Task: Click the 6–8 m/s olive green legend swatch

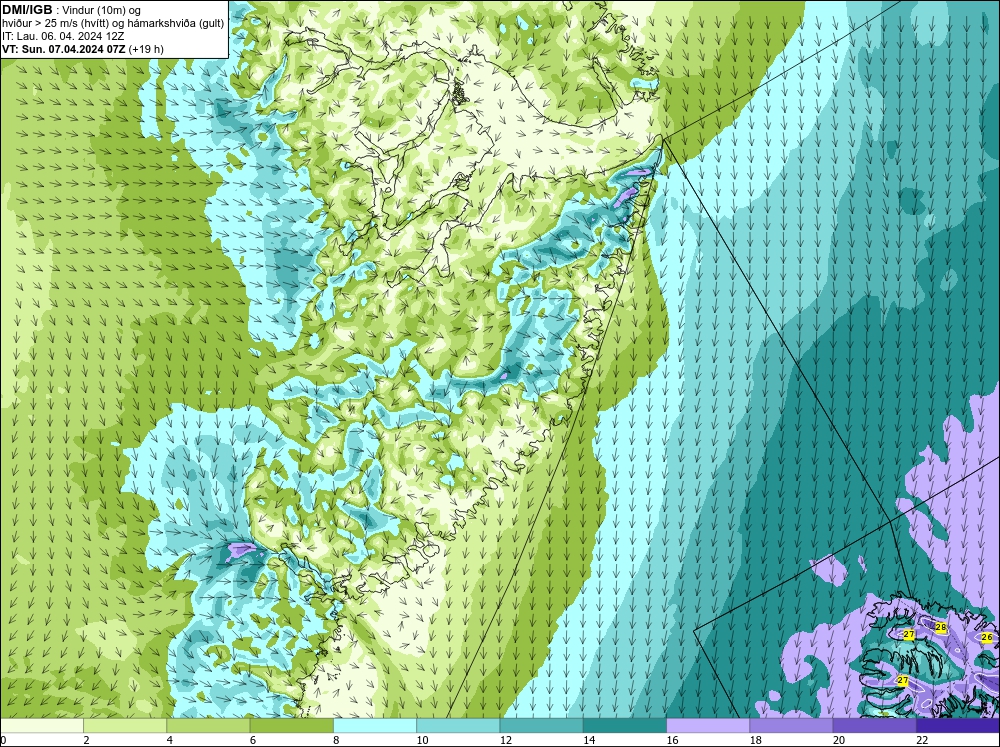Action: coord(291,725)
